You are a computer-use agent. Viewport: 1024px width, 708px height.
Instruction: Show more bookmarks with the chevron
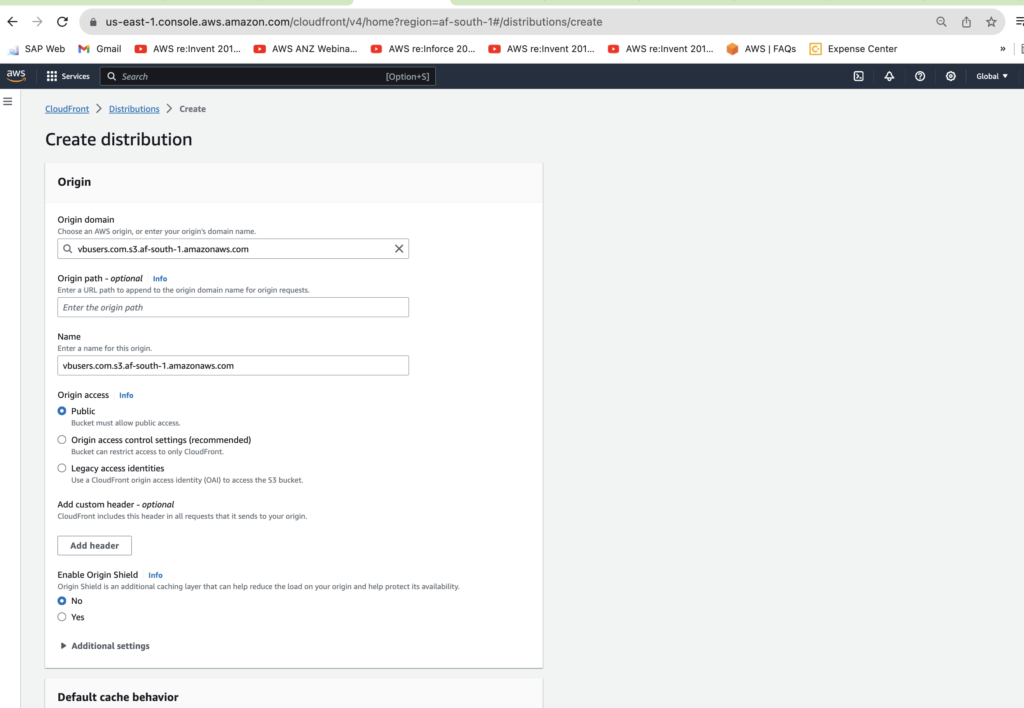coord(1002,48)
